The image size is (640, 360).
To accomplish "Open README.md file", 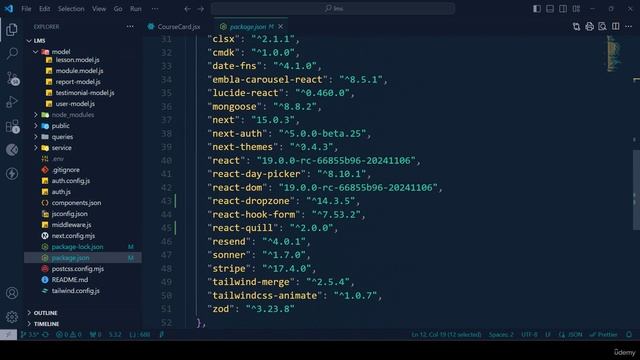I will click(x=70, y=280).
